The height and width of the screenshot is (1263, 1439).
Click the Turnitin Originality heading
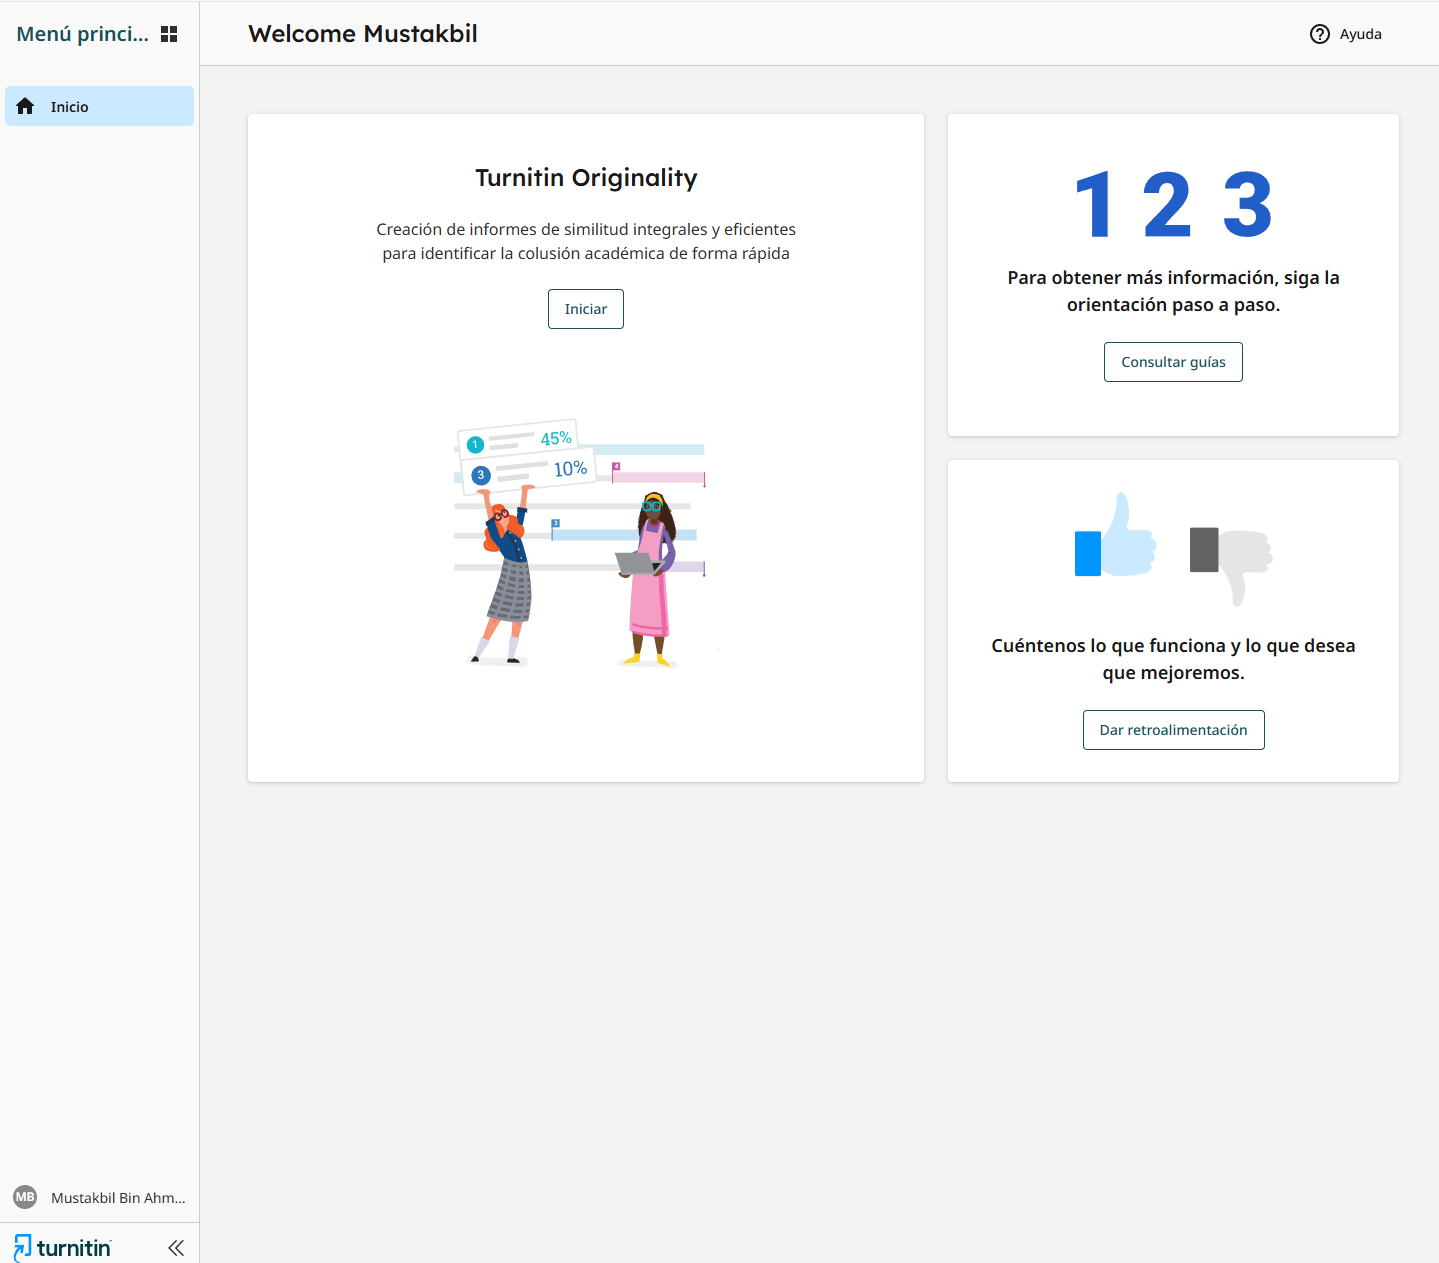click(x=586, y=177)
